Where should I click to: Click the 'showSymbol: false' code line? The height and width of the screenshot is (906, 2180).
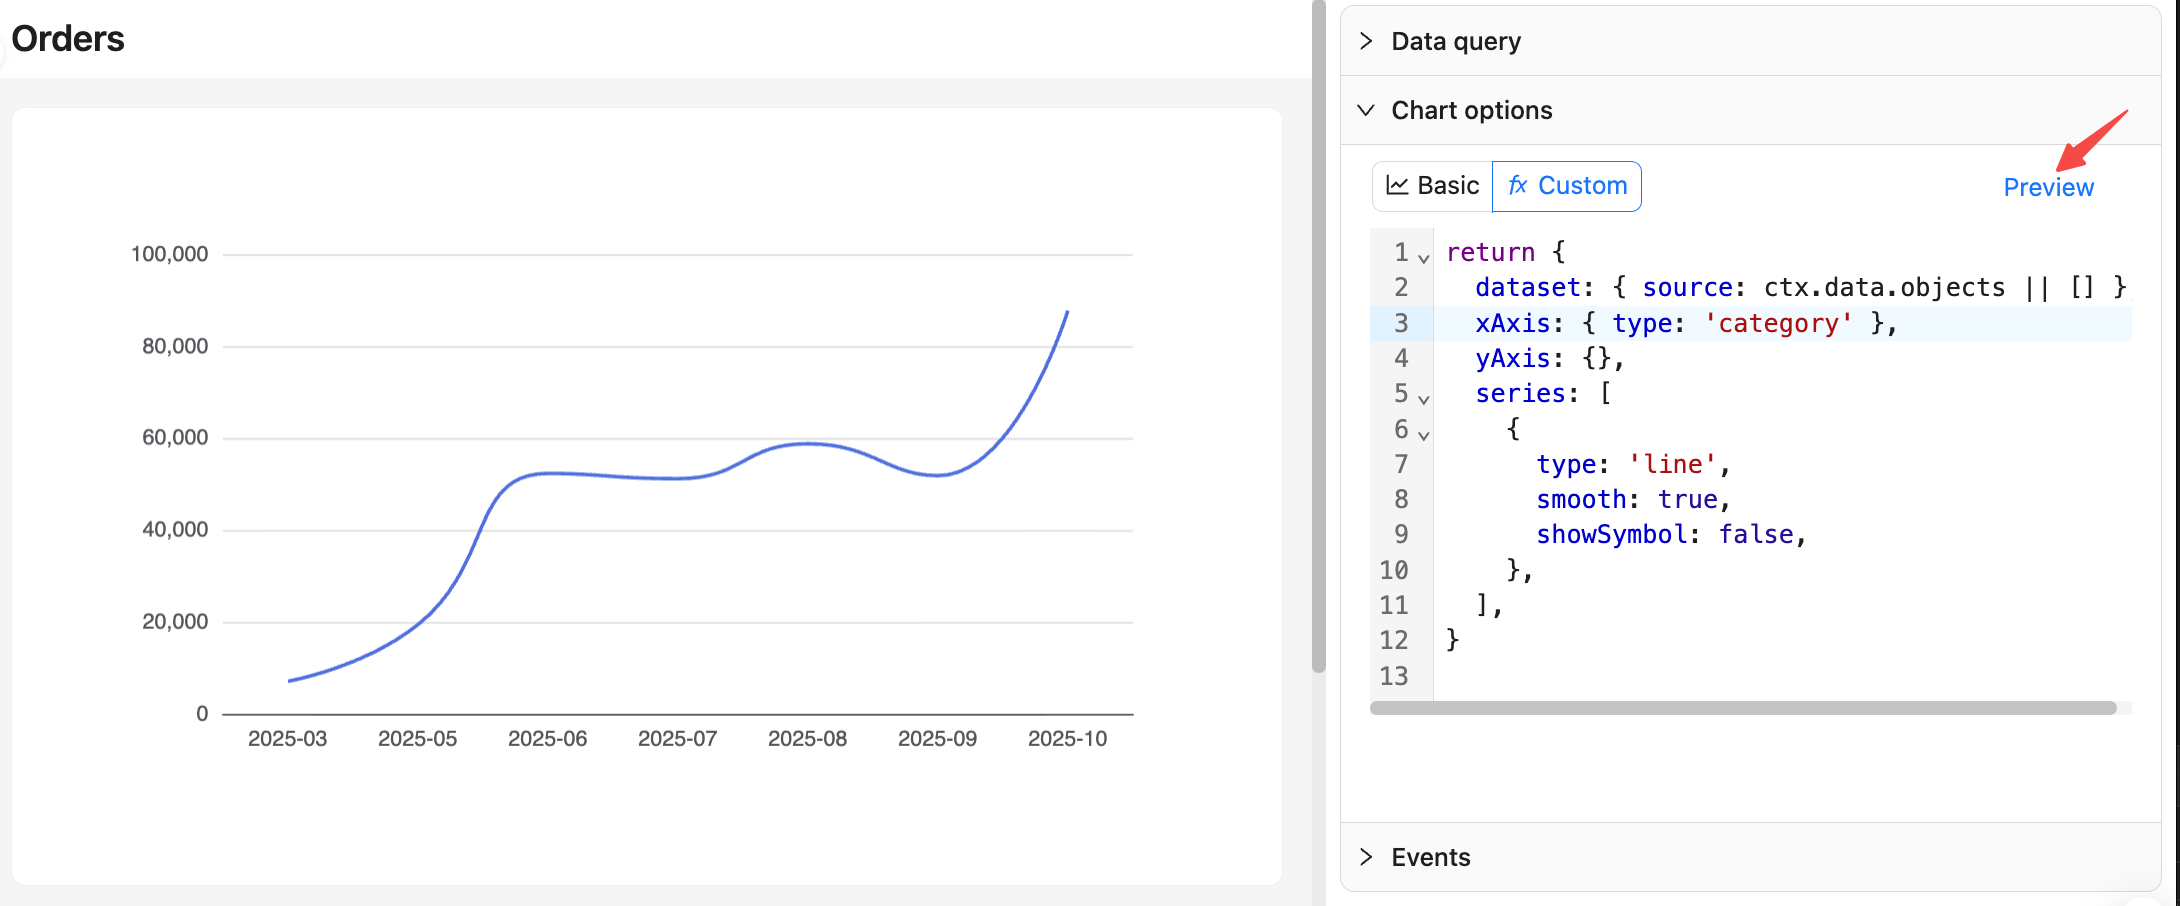1670,535
